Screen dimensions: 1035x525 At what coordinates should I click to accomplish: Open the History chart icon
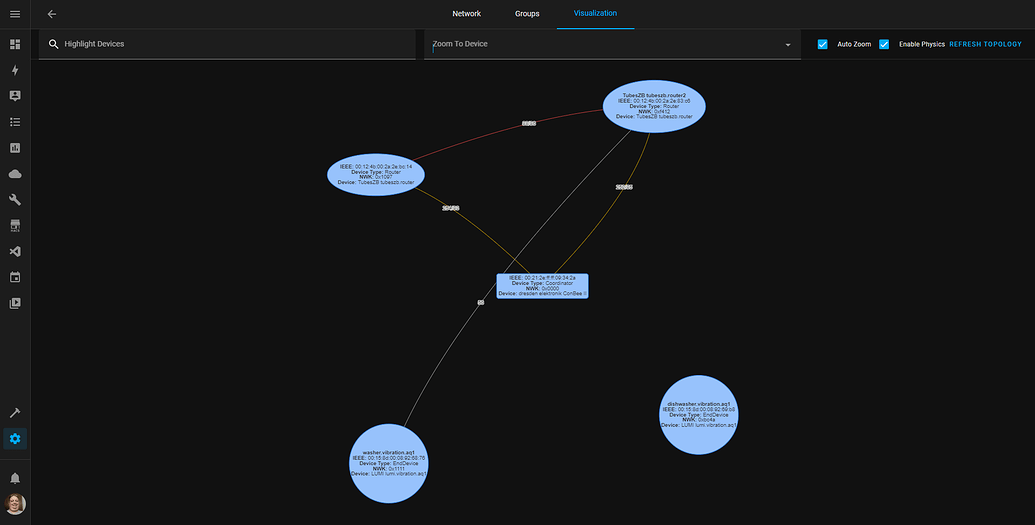click(x=15, y=148)
